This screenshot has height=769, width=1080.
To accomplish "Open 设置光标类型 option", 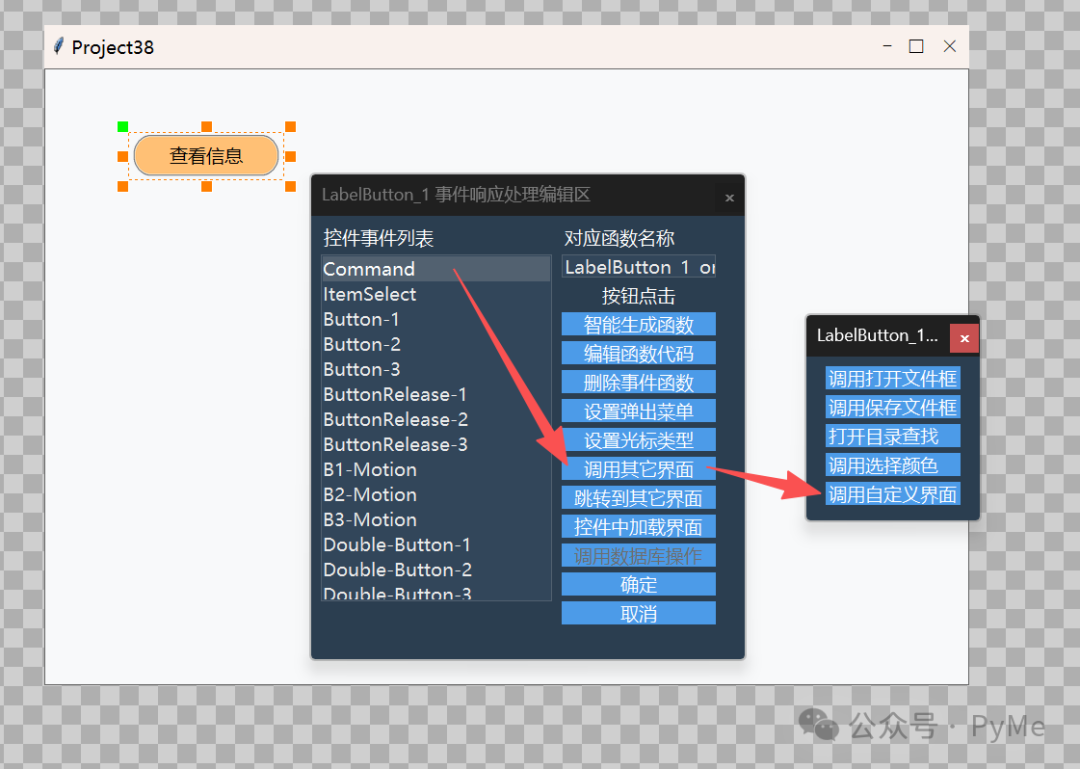I will click(638, 440).
